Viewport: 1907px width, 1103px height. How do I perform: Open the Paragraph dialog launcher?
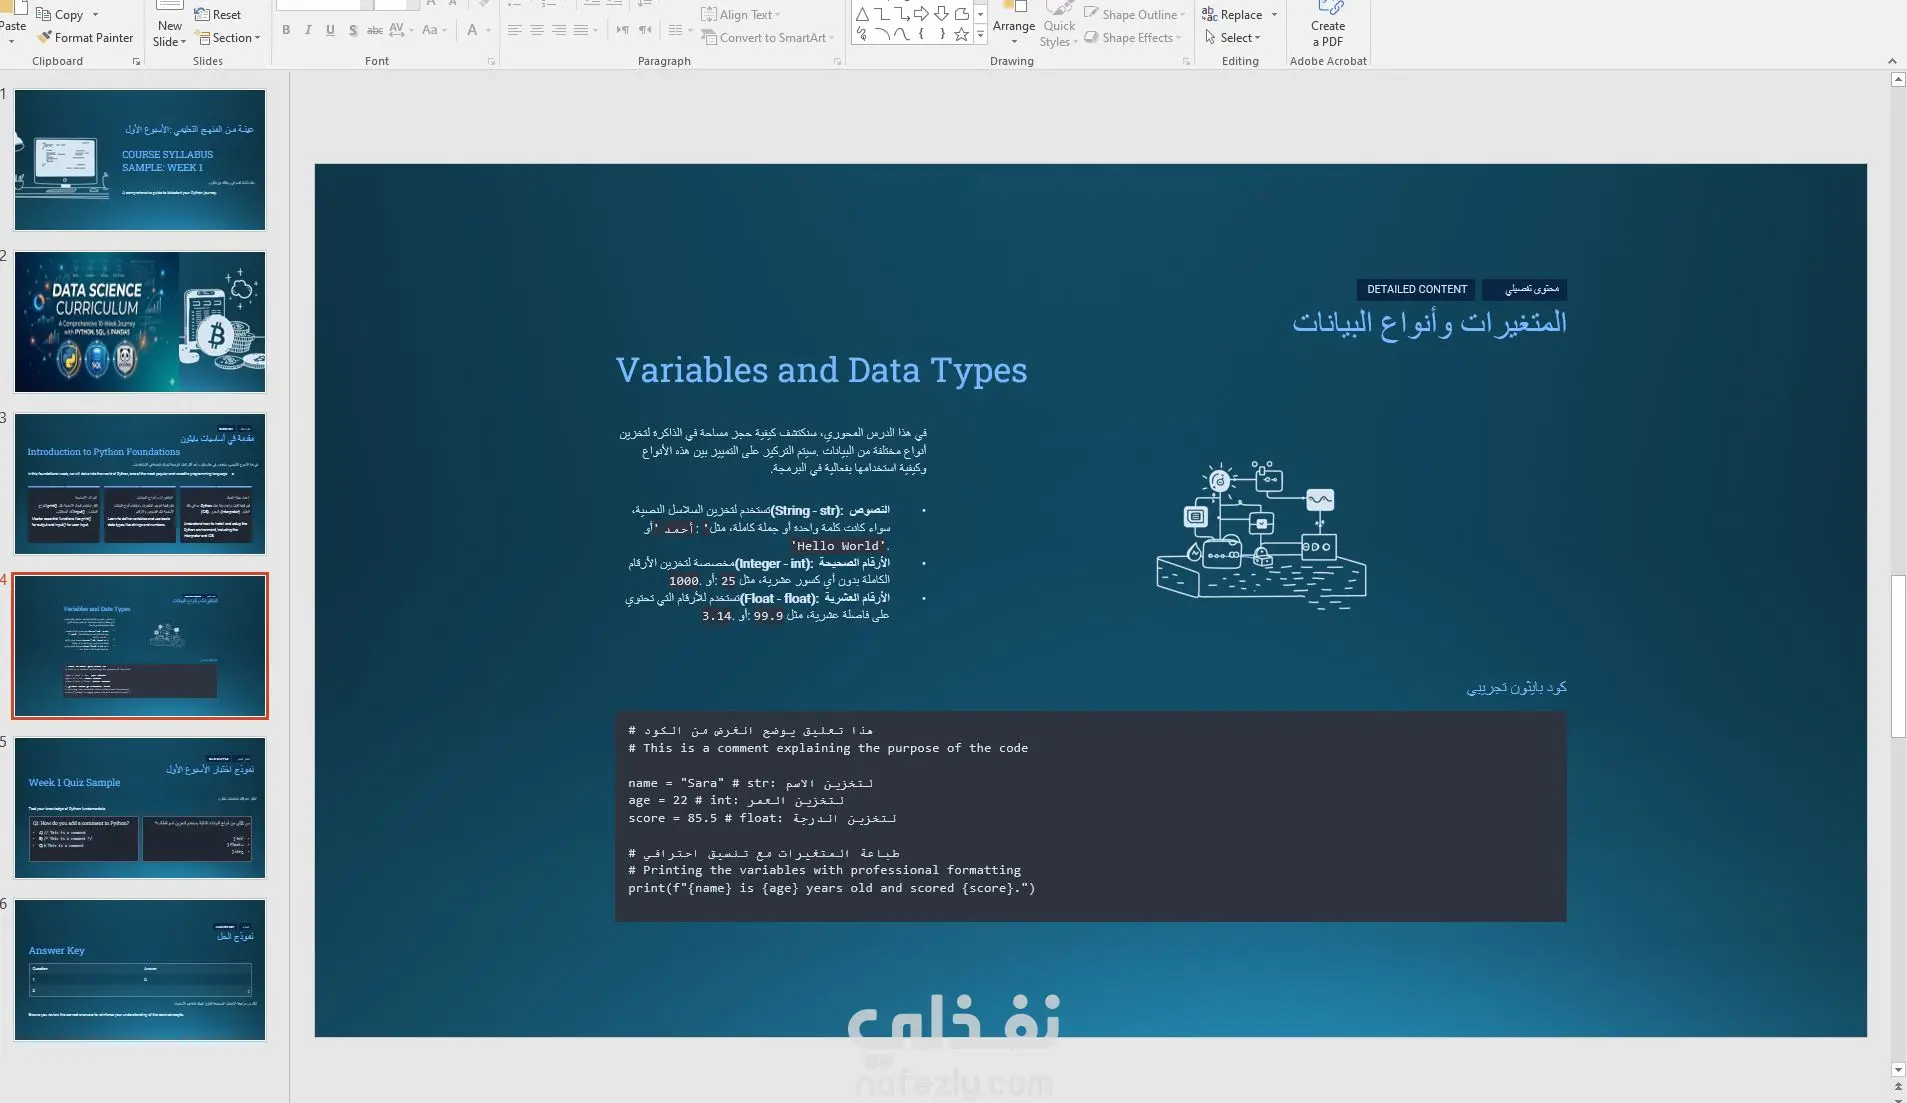click(x=838, y=62)
